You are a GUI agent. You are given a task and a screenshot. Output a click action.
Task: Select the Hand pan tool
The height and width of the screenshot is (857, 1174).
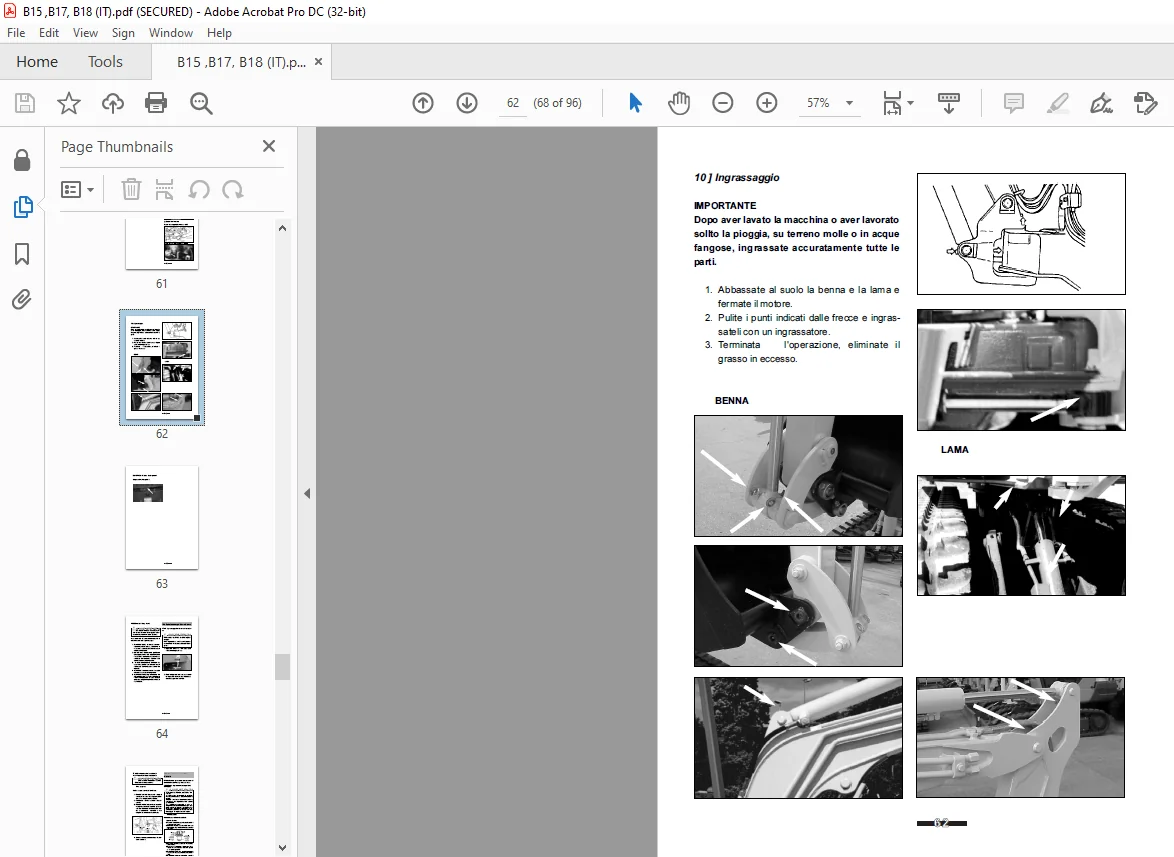679,103
